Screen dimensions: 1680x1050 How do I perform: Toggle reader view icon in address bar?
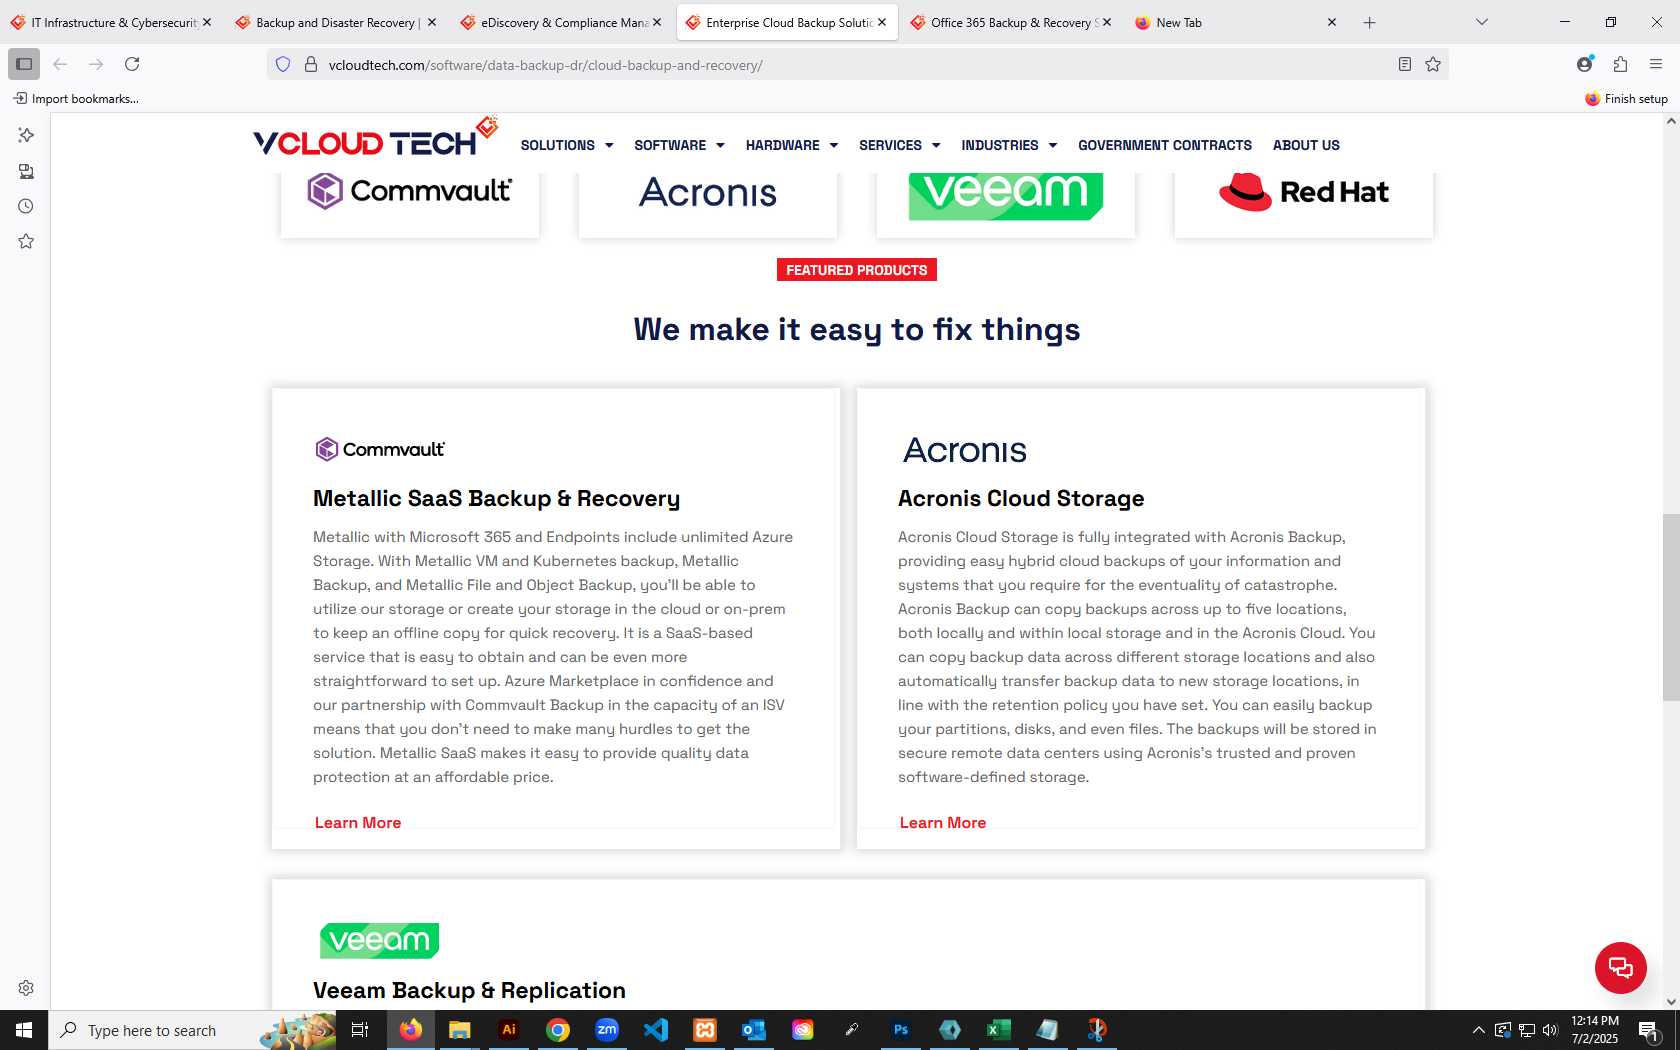(1405, 64)
